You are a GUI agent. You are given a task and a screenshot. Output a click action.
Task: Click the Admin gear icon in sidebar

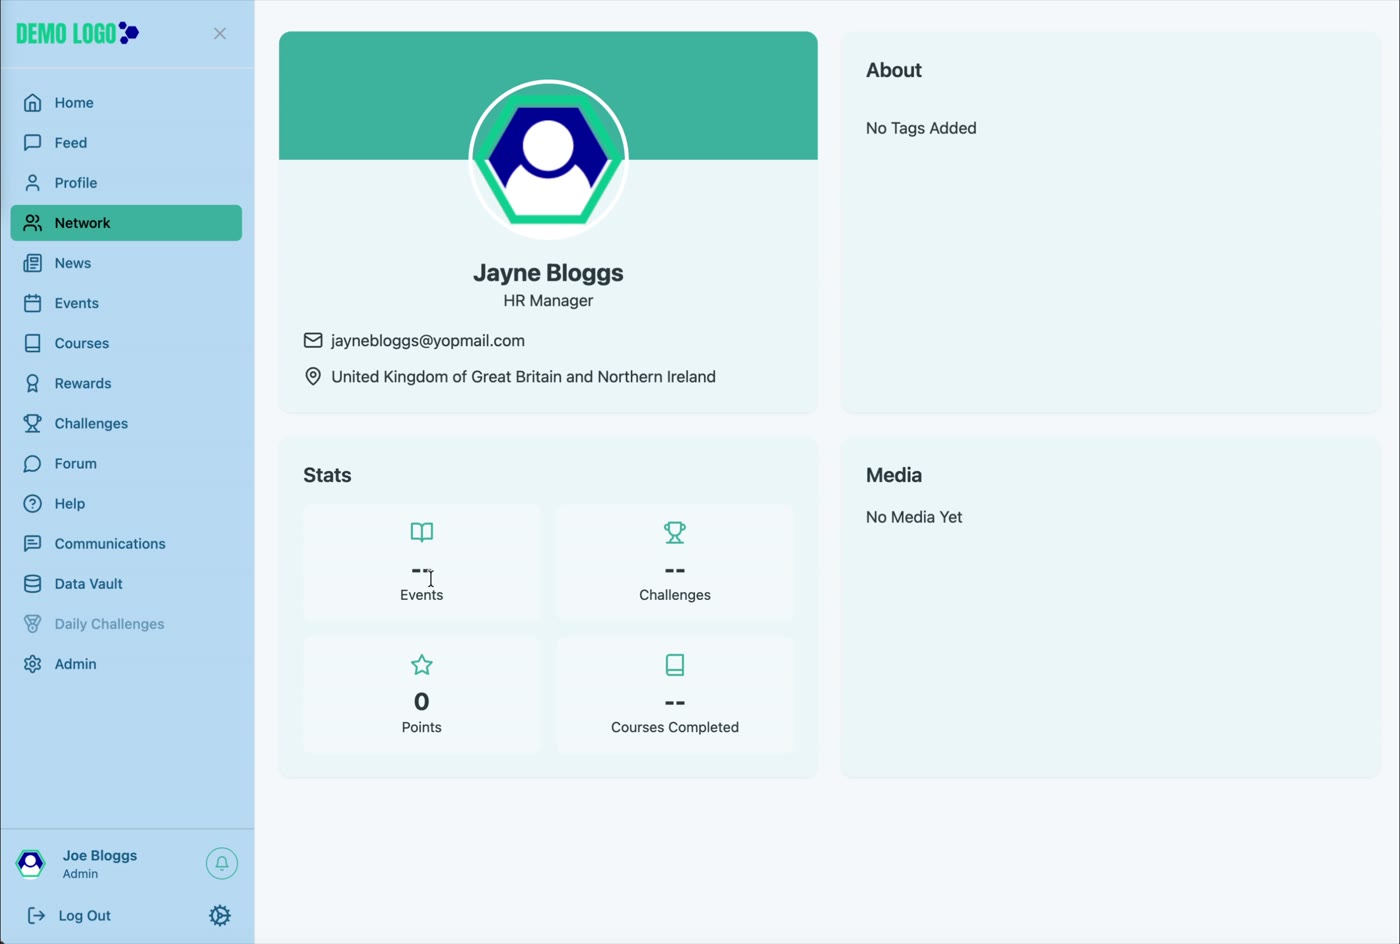(x=33, y=663)
